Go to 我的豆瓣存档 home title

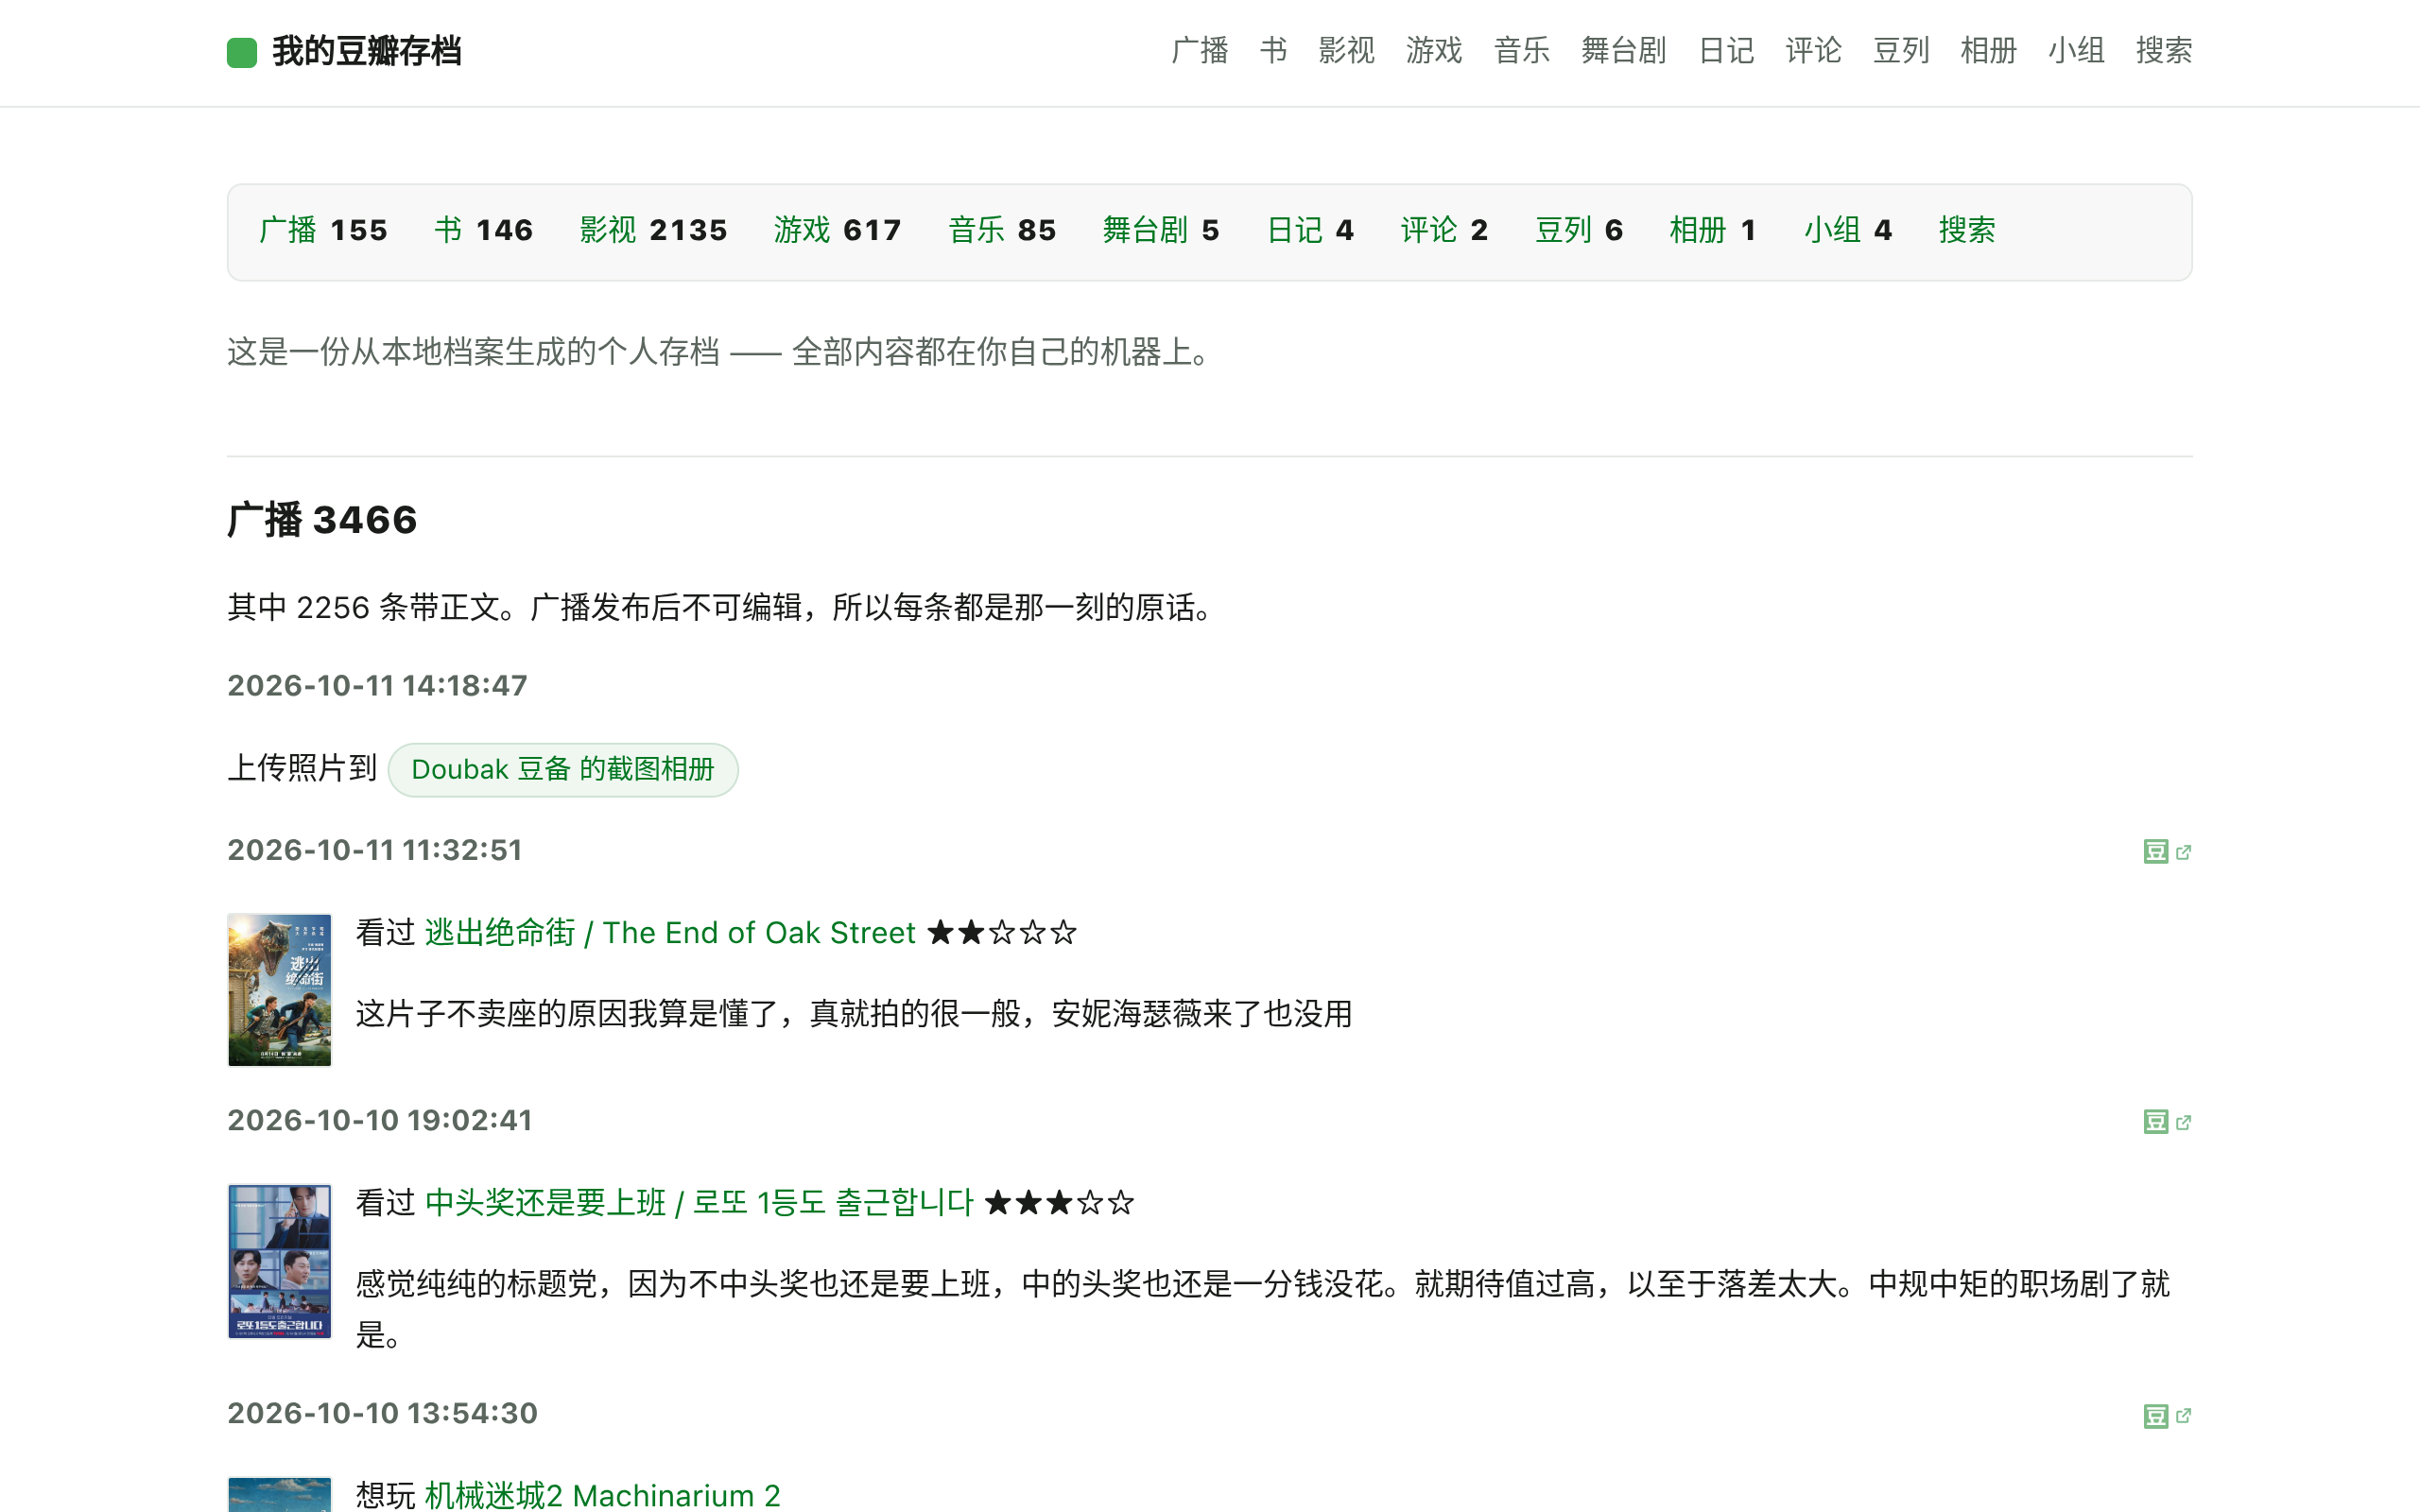click(x=366, y=51)
